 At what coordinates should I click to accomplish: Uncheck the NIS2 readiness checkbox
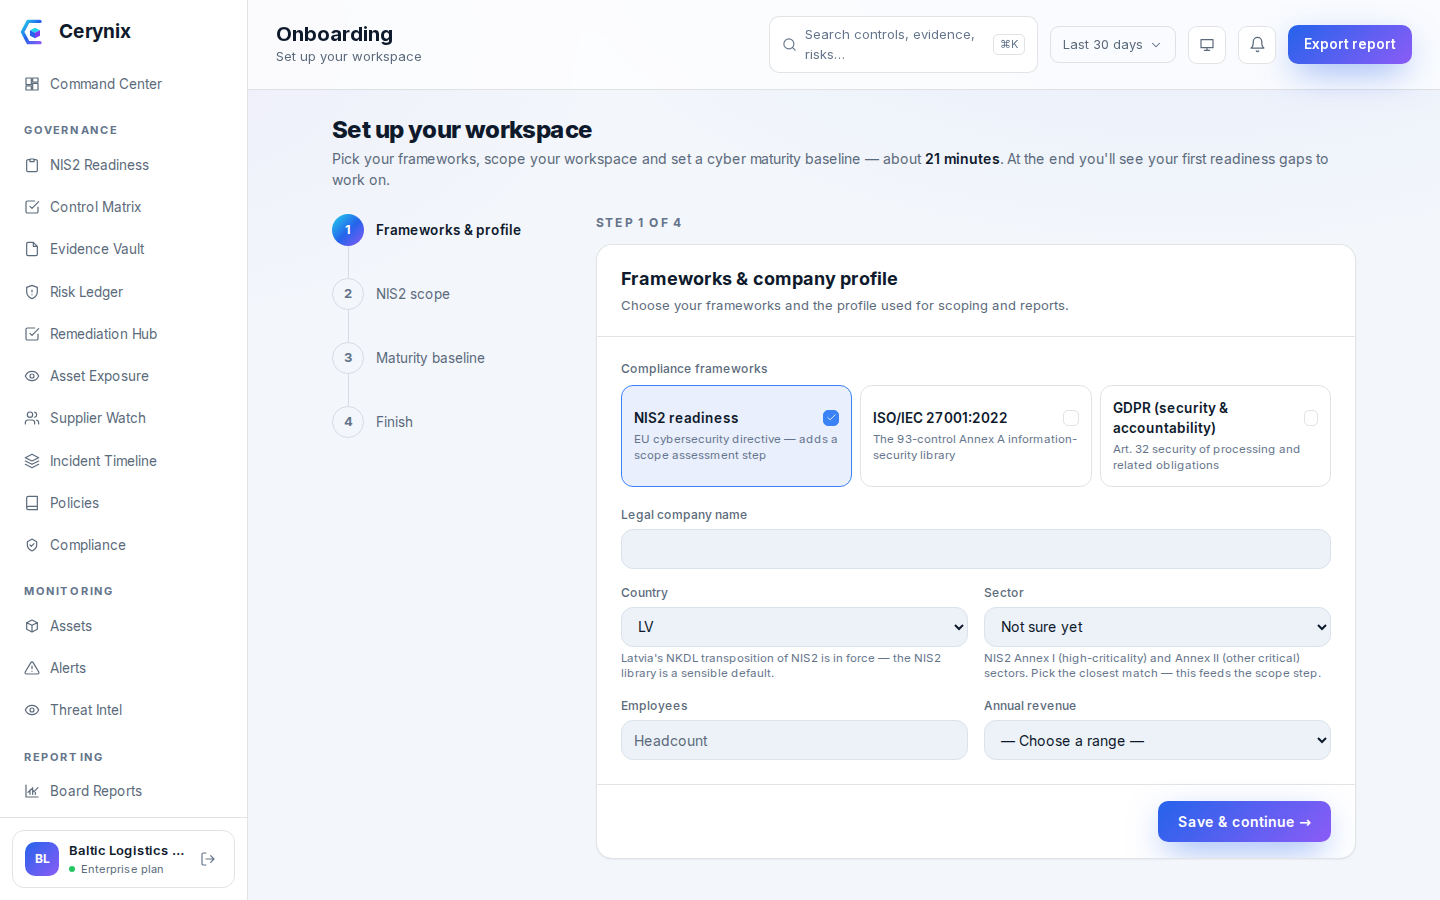tap(831, 418)
